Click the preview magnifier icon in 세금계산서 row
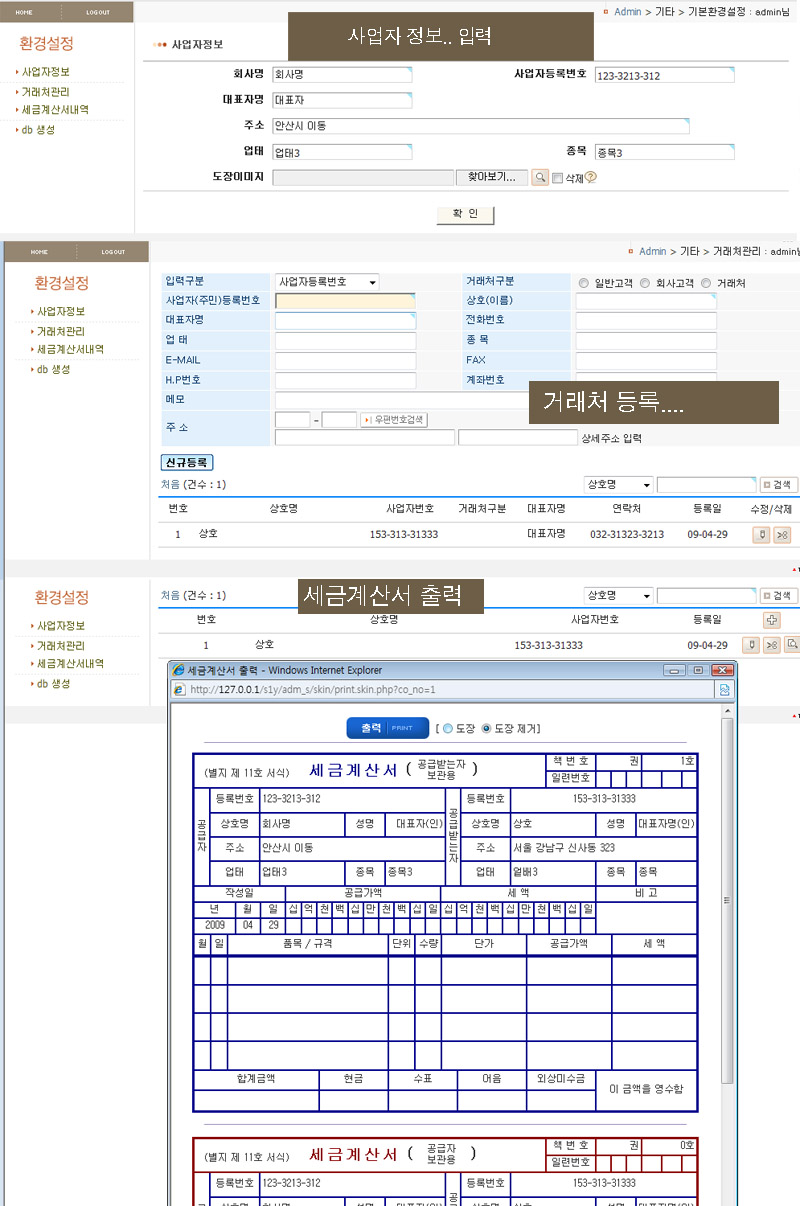The width and height of the screenshot is (800, 1206). pyautogui.click(x=792, y=645)
